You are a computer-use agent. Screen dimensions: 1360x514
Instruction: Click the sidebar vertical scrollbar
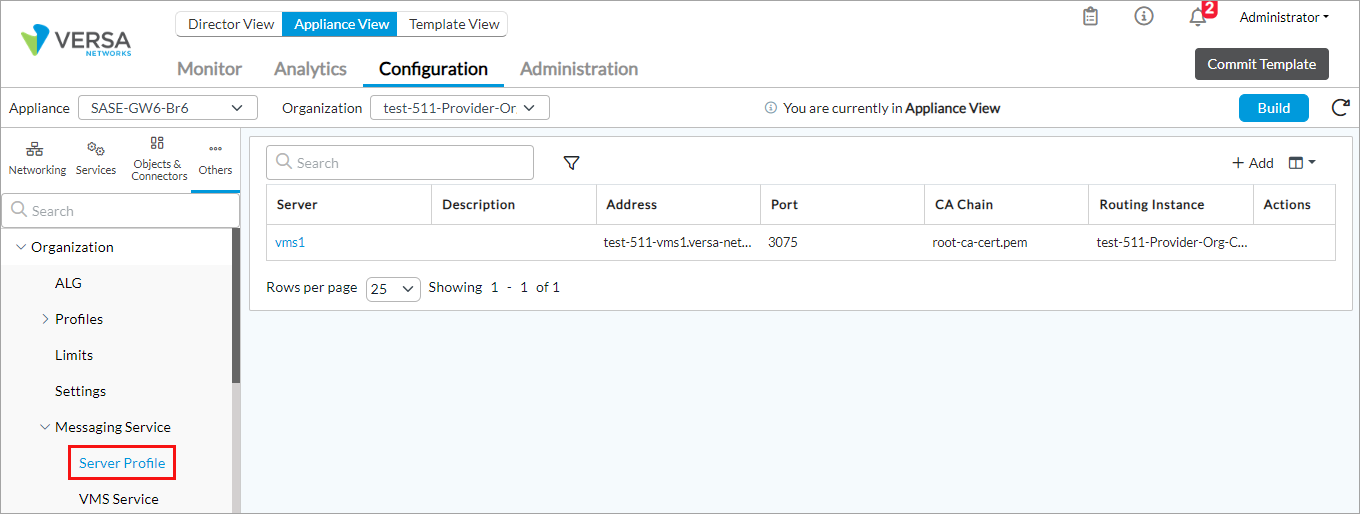coord(236,305)
